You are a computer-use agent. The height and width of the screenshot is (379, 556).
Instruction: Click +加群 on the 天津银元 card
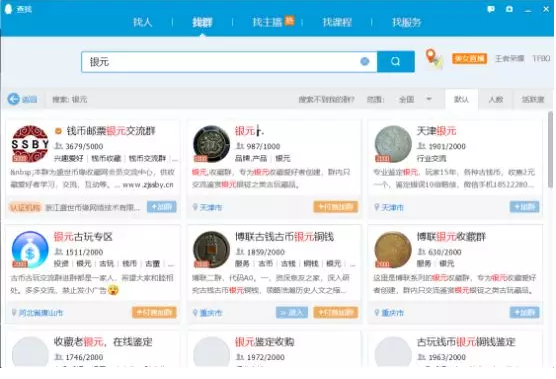click(524, 207)
